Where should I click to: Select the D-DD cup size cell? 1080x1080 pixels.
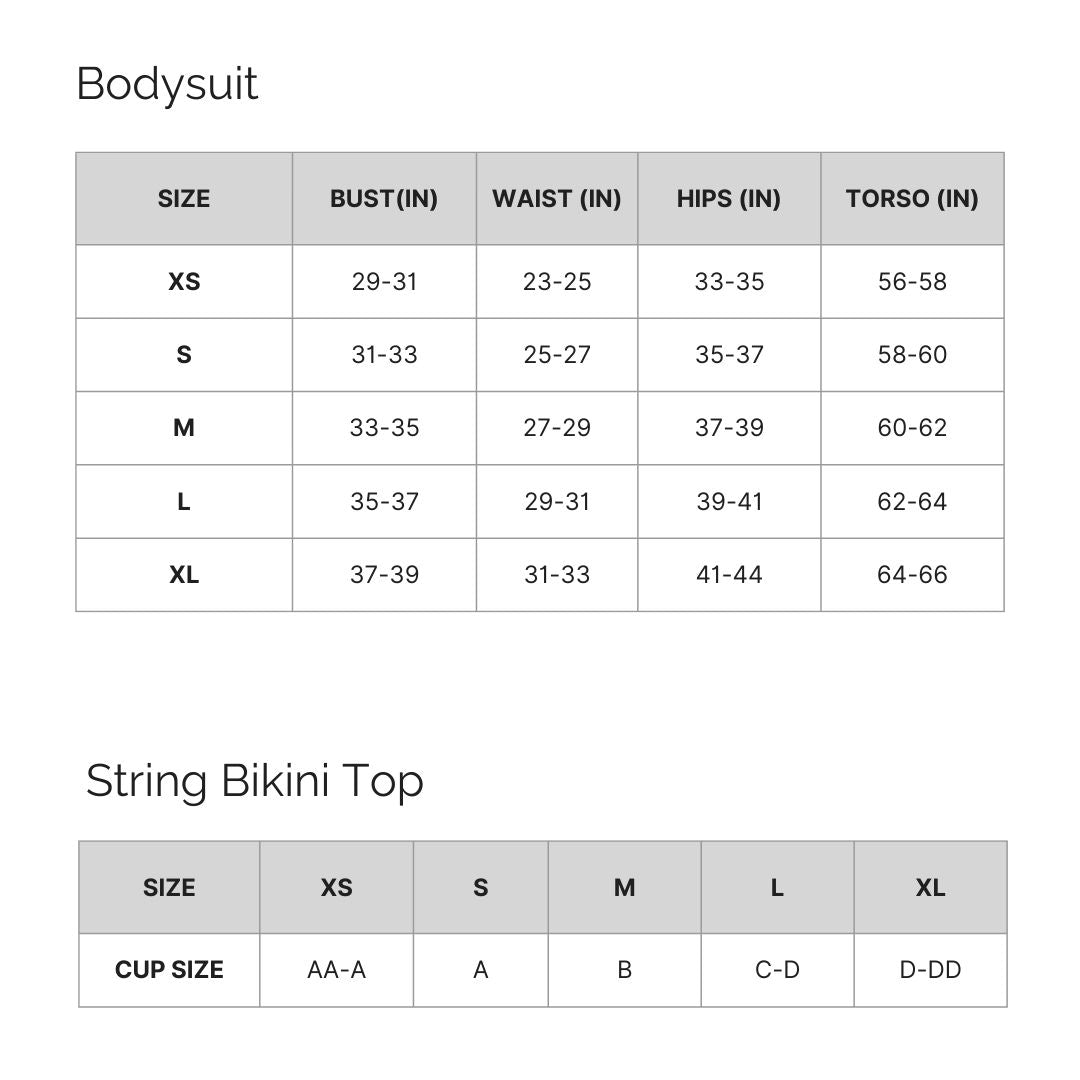pos(930,970)
